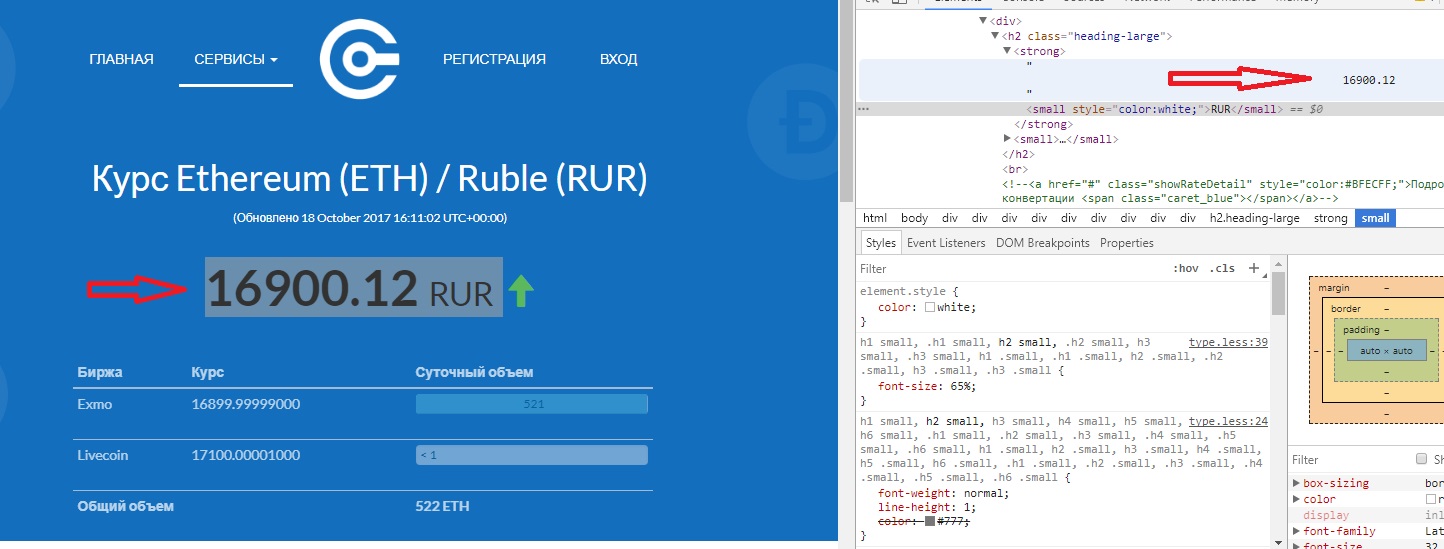Screen dimensions: 1444x549
Task: Expand the box-sizing computed property
Action: [1297, 483]
